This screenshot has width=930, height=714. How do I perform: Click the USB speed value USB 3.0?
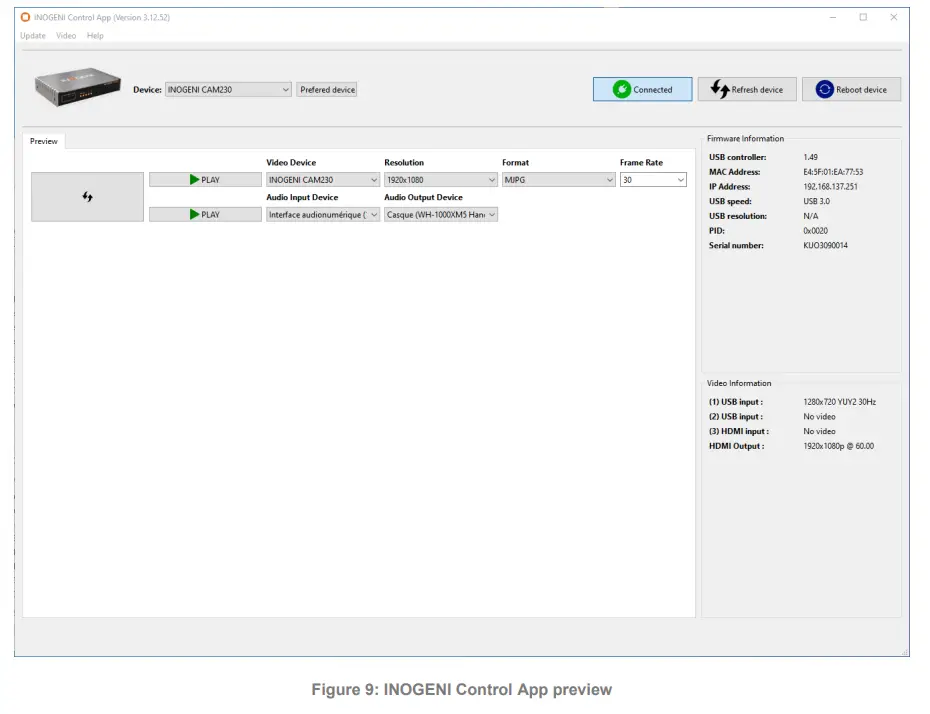pos(816,202)
